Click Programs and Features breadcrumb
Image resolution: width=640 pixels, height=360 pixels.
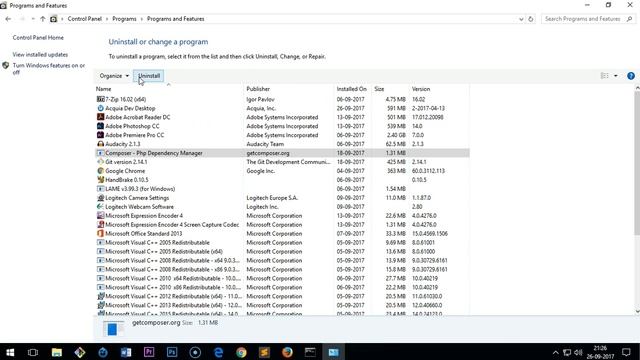click(176, 19)
